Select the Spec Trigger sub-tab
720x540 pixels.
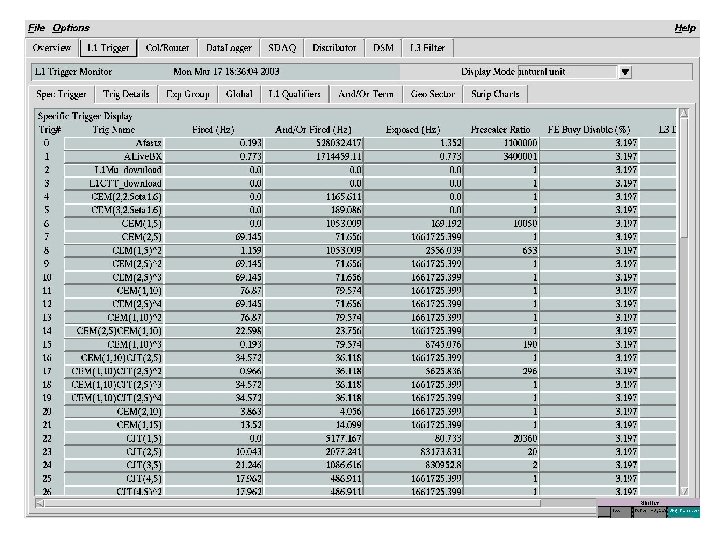[61, 94]
